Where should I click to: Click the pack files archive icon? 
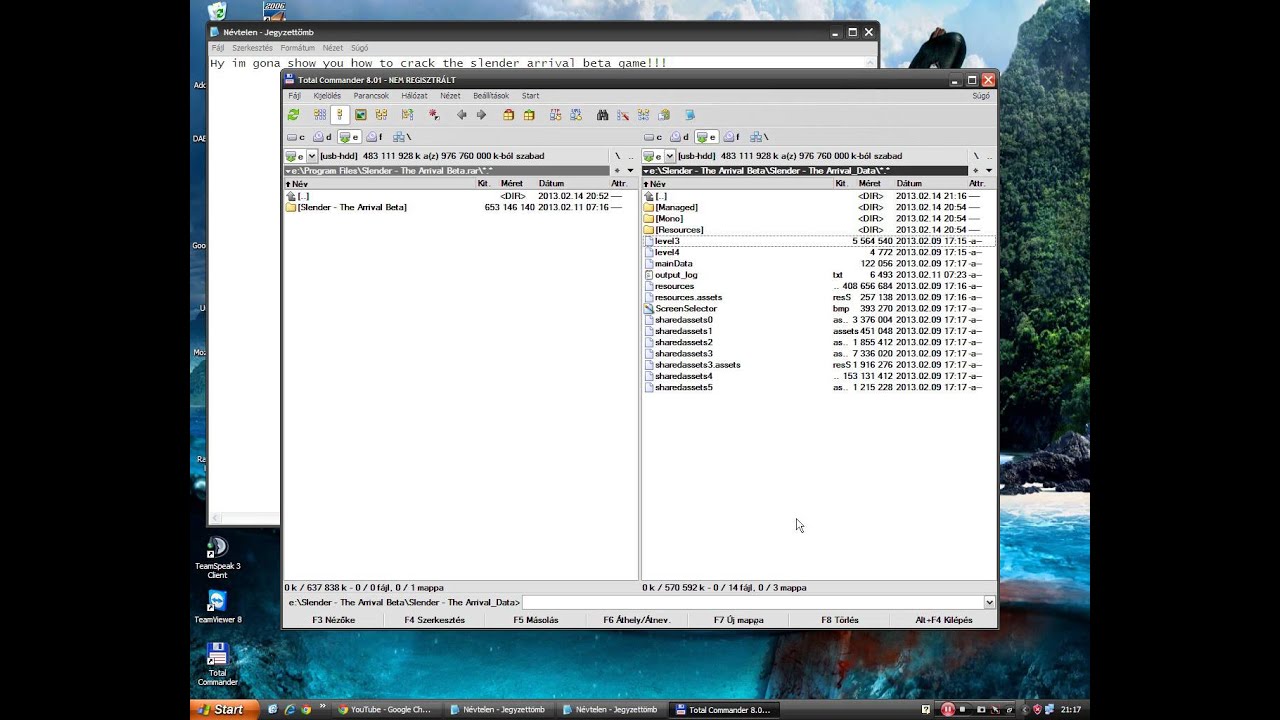tap(508, 115)
